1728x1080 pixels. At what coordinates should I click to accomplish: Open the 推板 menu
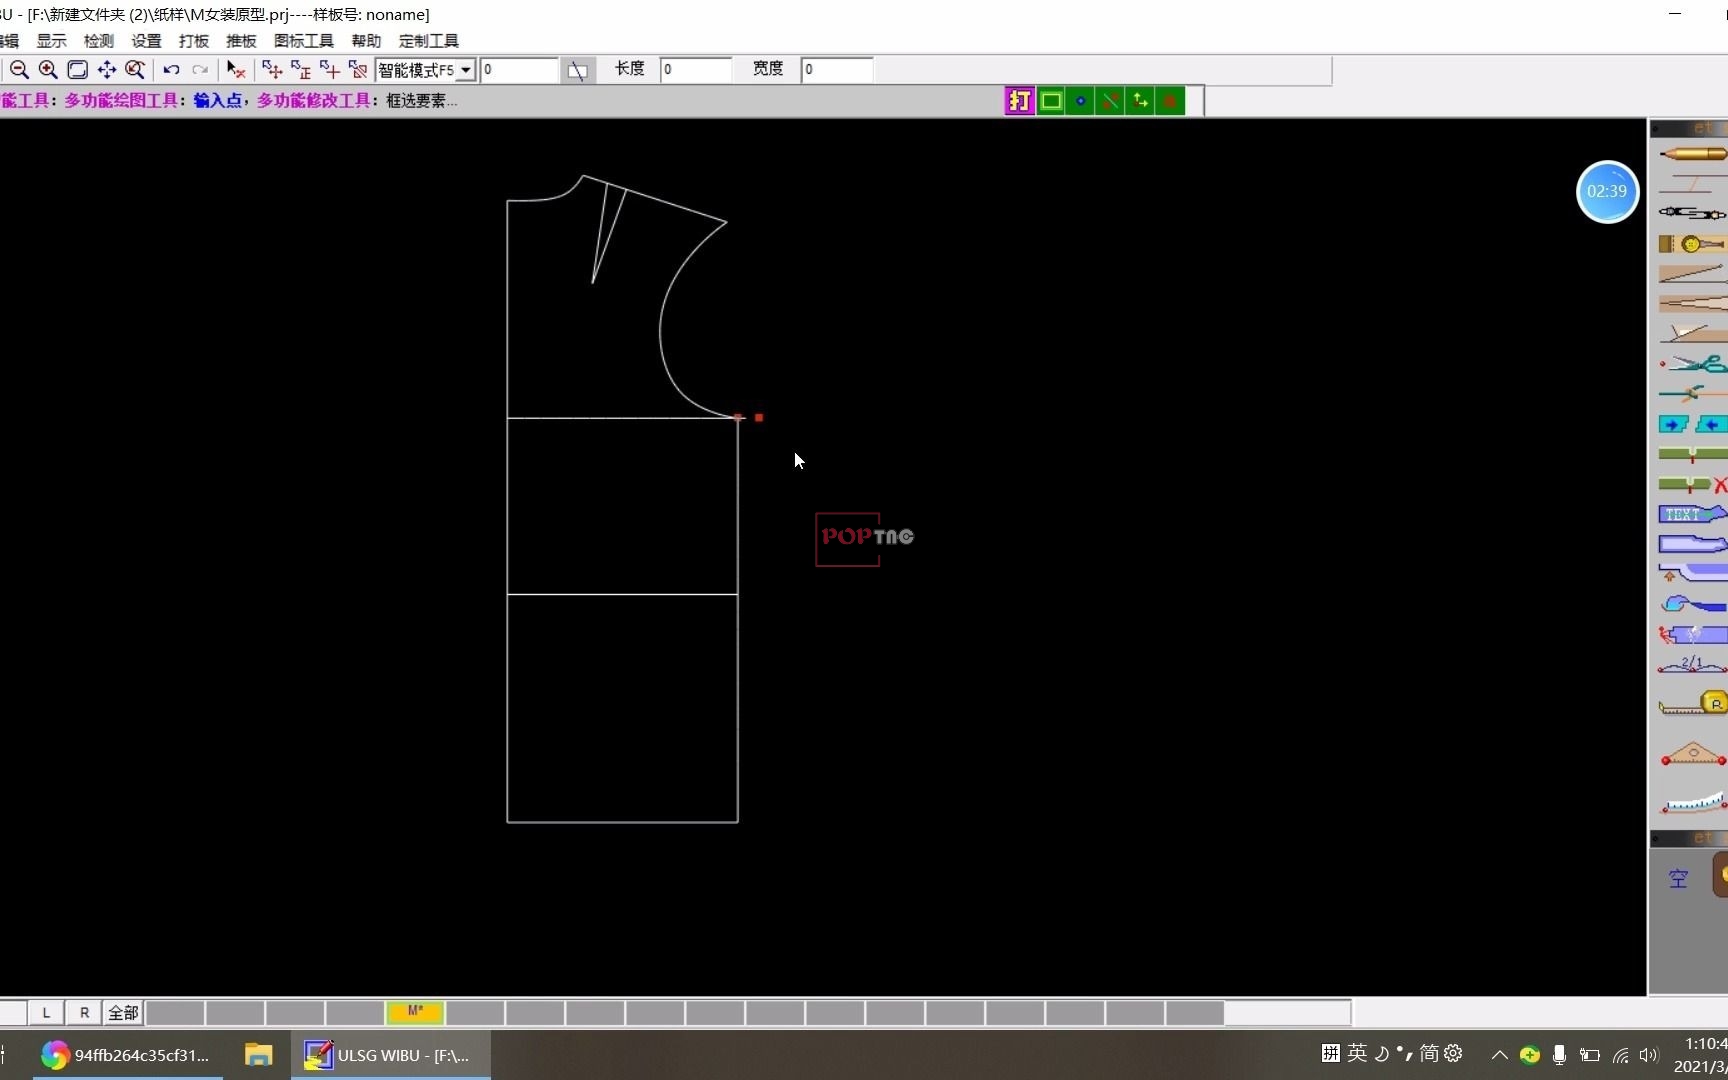[x=241, y=41]
